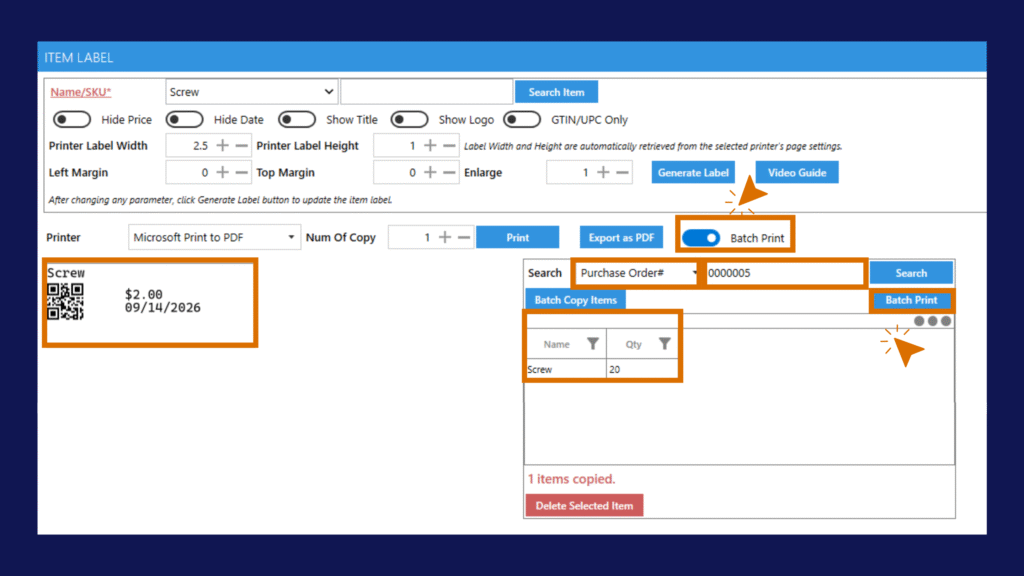Enable the Show Logo switch
Screen dimensions: 1024x576
pyautogui.click(x=409, y=120)
